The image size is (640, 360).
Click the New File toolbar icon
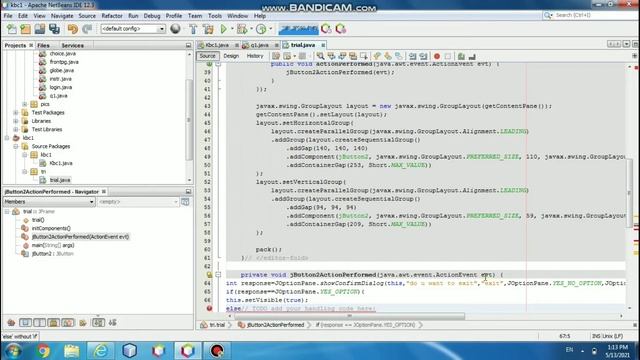click(12, 29)
